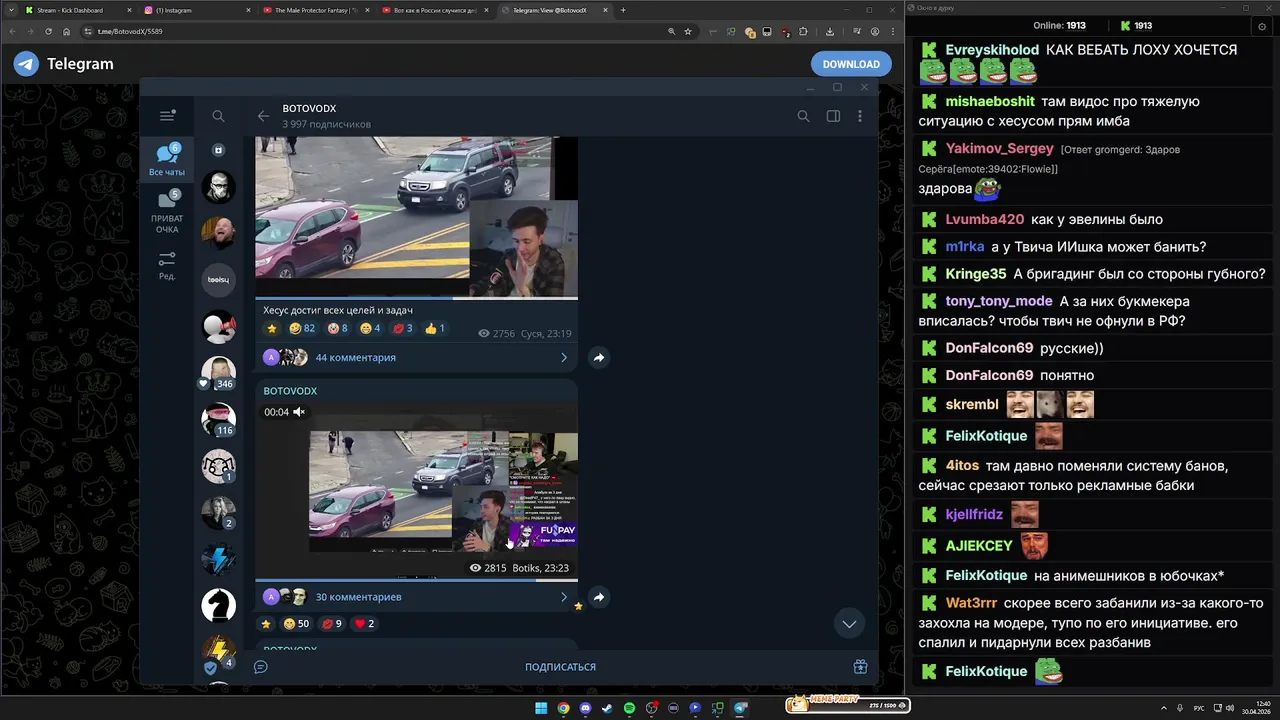Open the discussion icon in the bottom bar
This screenshot has height=720, width=1280.
click(261, 667)
